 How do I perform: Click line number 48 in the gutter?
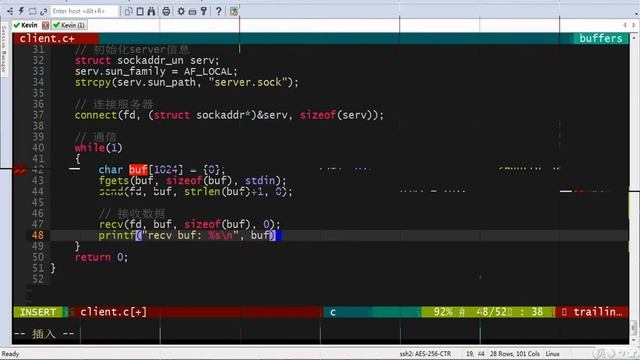pyautogui.click(x=38, y=235)
